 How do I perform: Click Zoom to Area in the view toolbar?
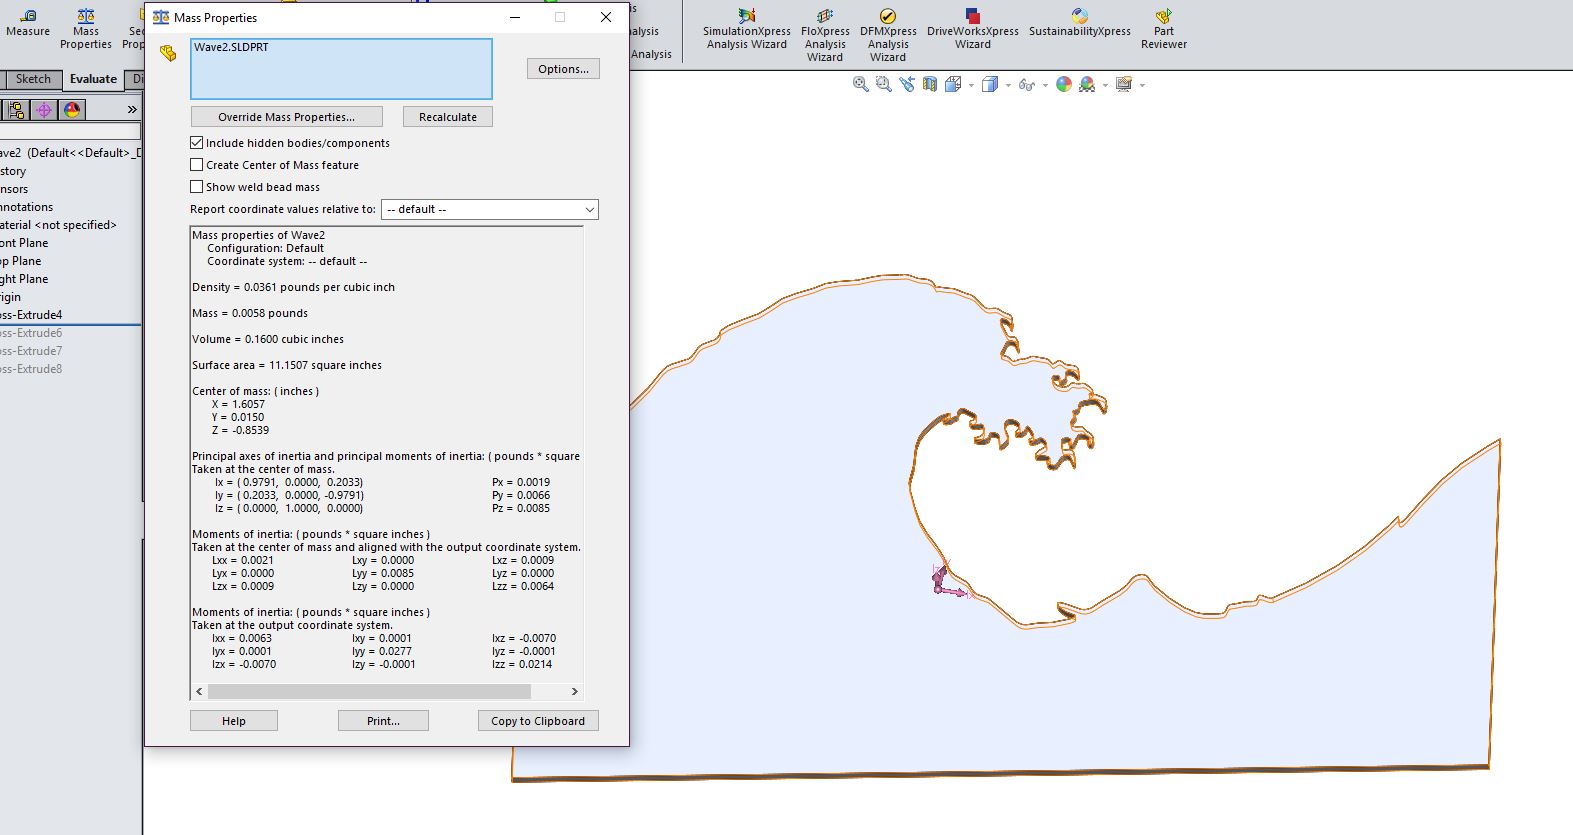(x=883, y=85)
